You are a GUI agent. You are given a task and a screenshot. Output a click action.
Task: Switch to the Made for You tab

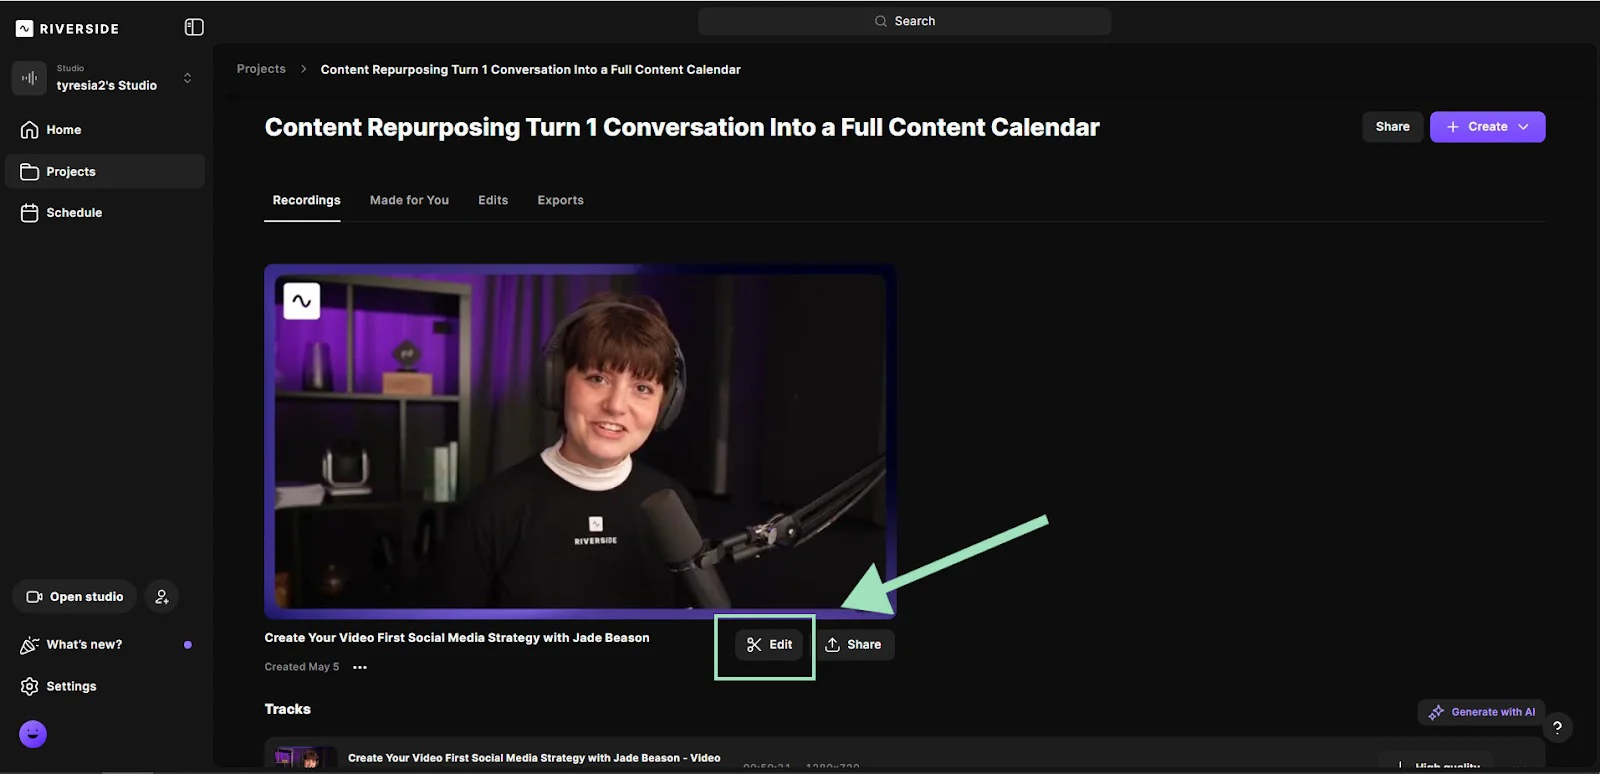409,200
